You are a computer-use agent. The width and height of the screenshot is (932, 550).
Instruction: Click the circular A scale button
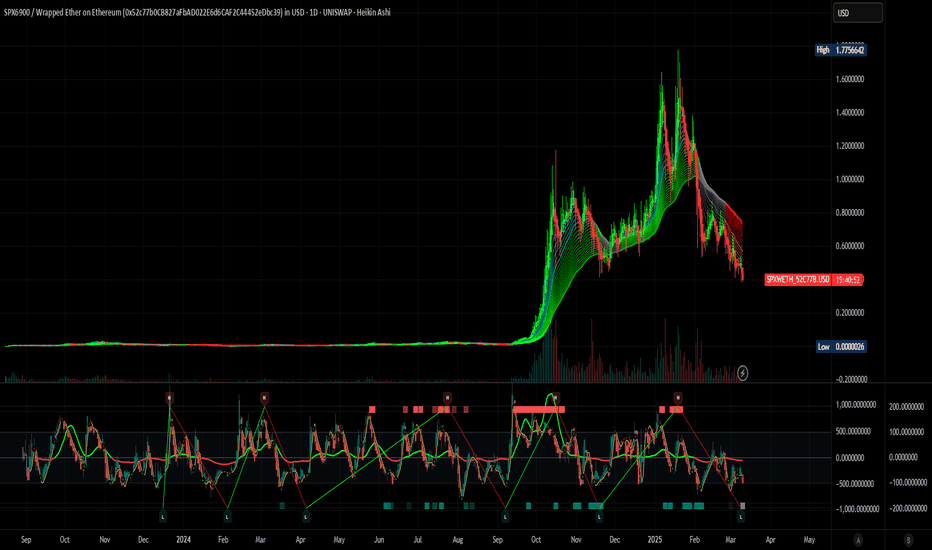click(x=858, y=540)
